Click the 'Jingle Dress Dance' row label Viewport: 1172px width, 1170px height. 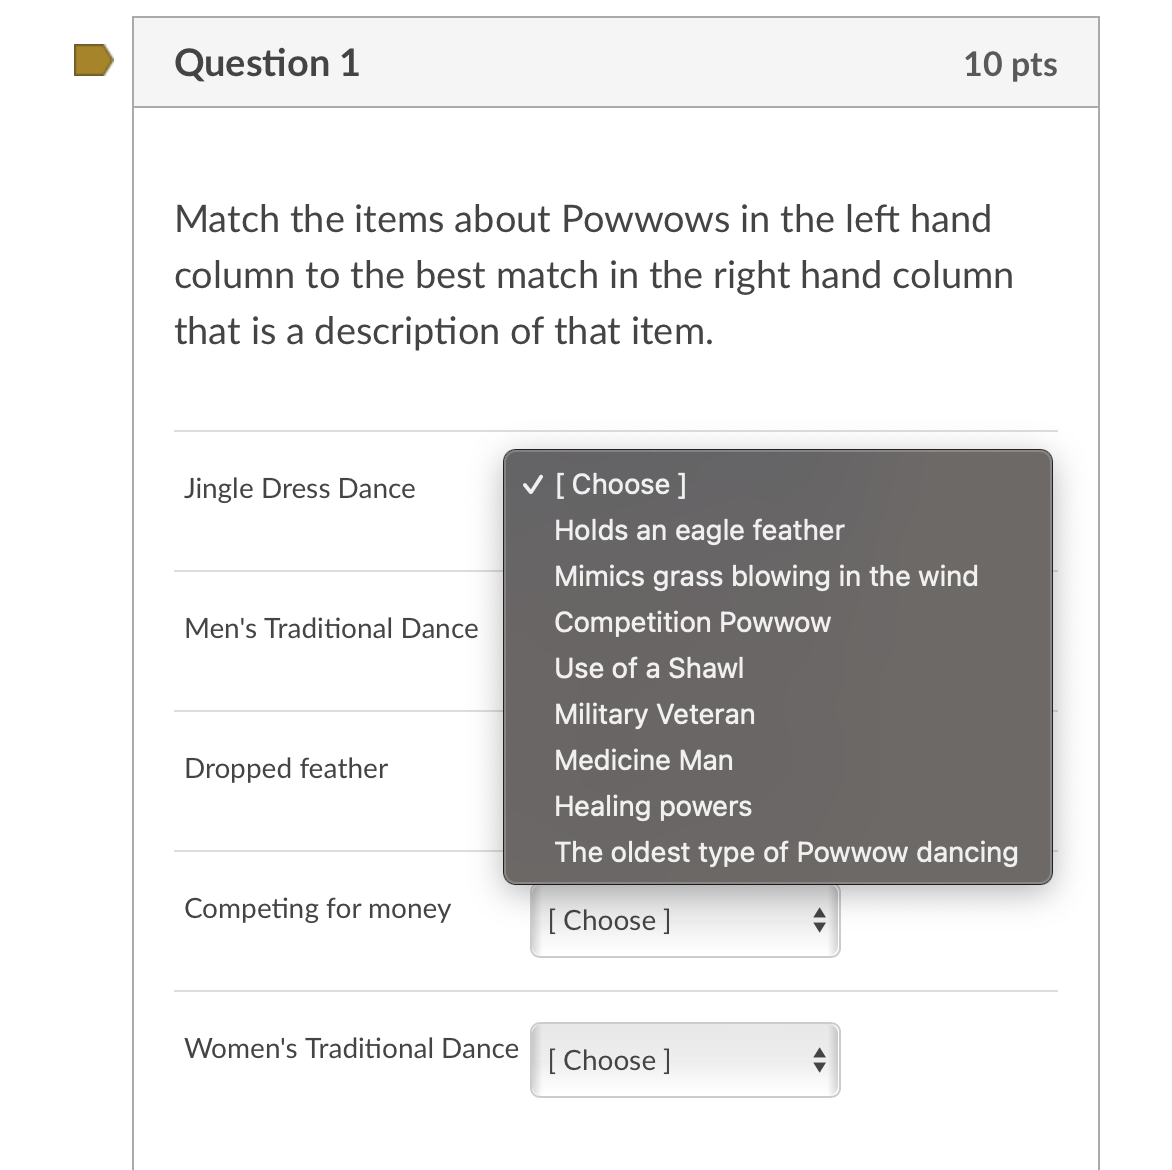coord(299,489)
